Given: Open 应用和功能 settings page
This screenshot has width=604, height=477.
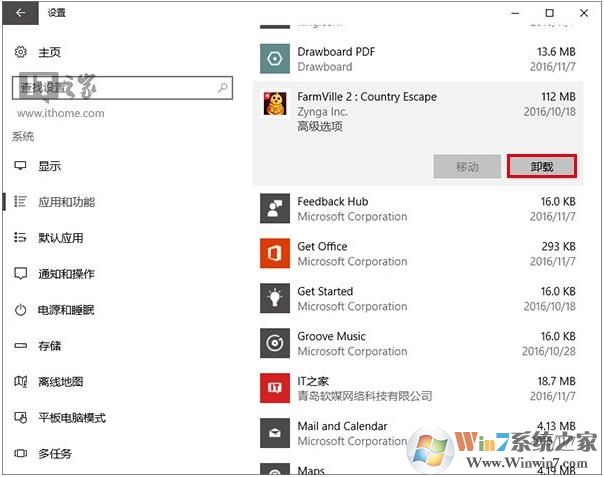Looking at the screenshot, I should tap(66, 202).
